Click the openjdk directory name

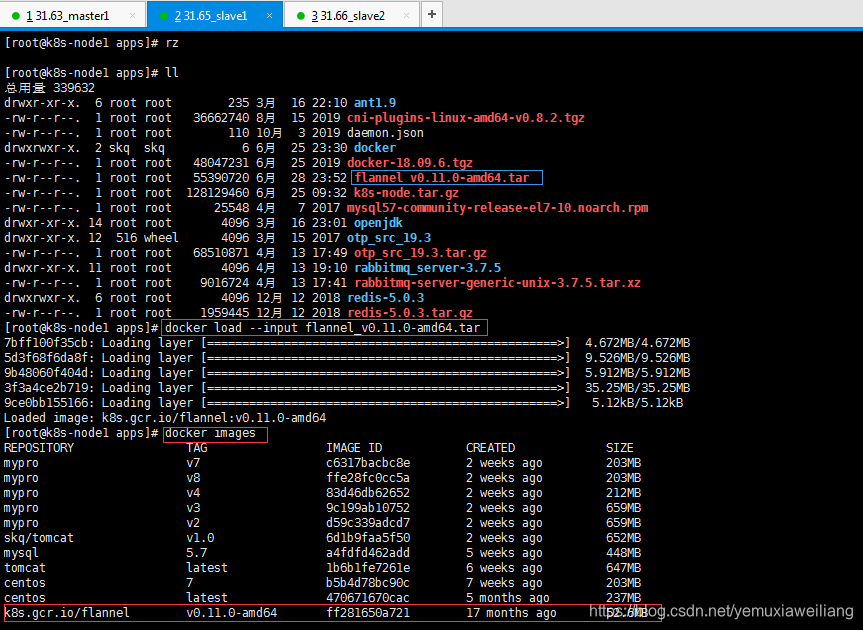click(x=378, y=223)
